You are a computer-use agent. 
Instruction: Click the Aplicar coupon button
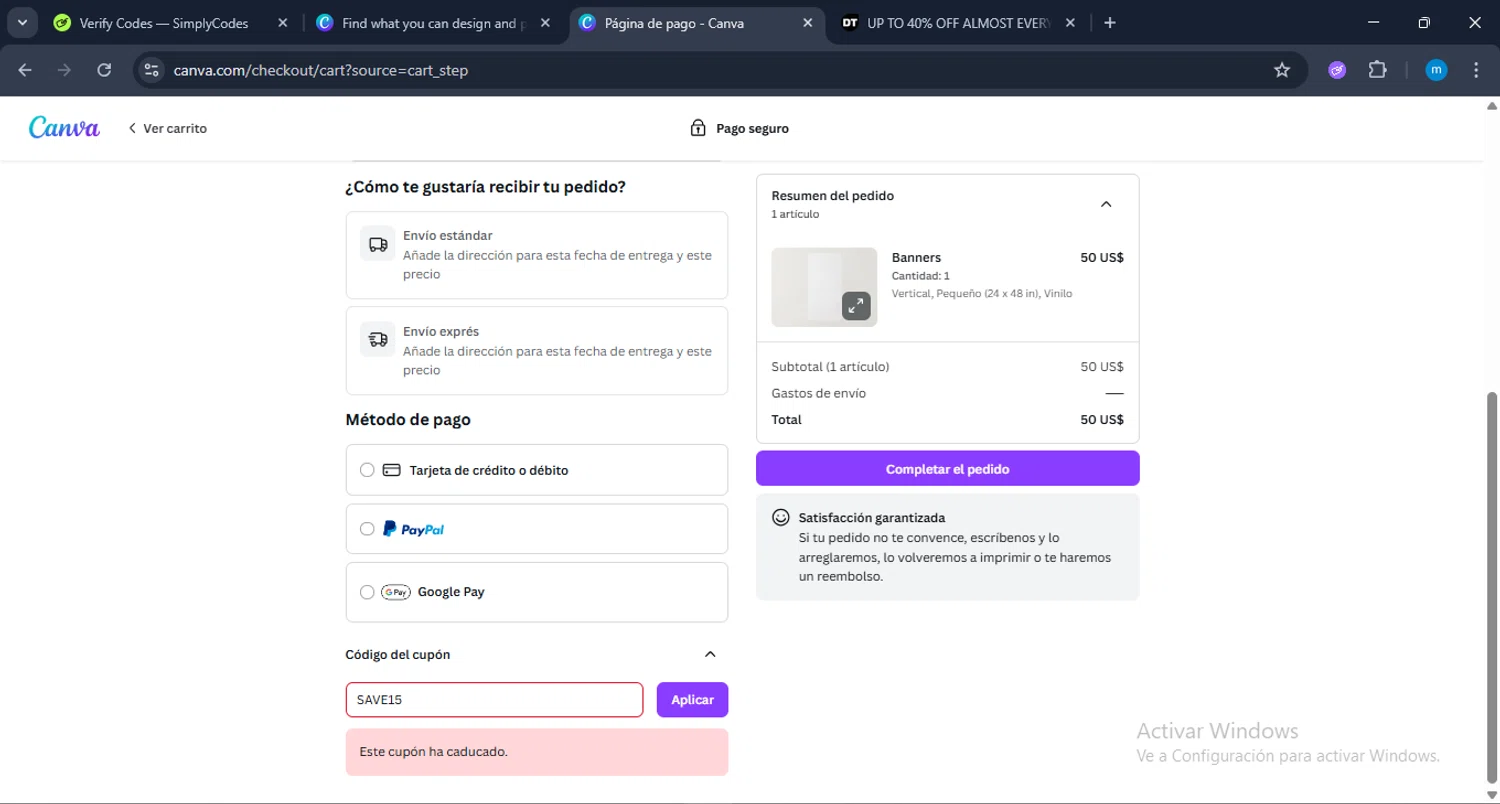point(692,700)
